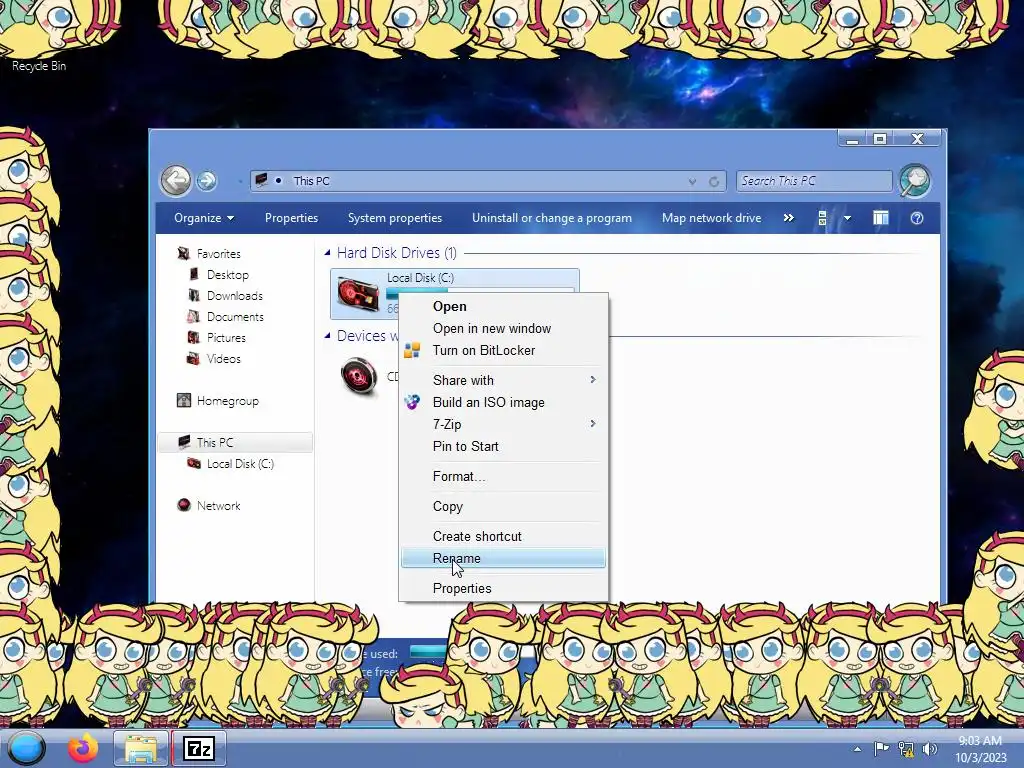Viewport: 1024px width, 768px height.
Task: Collapse the Hard Disk Drives group
Action: click(327, 253)
